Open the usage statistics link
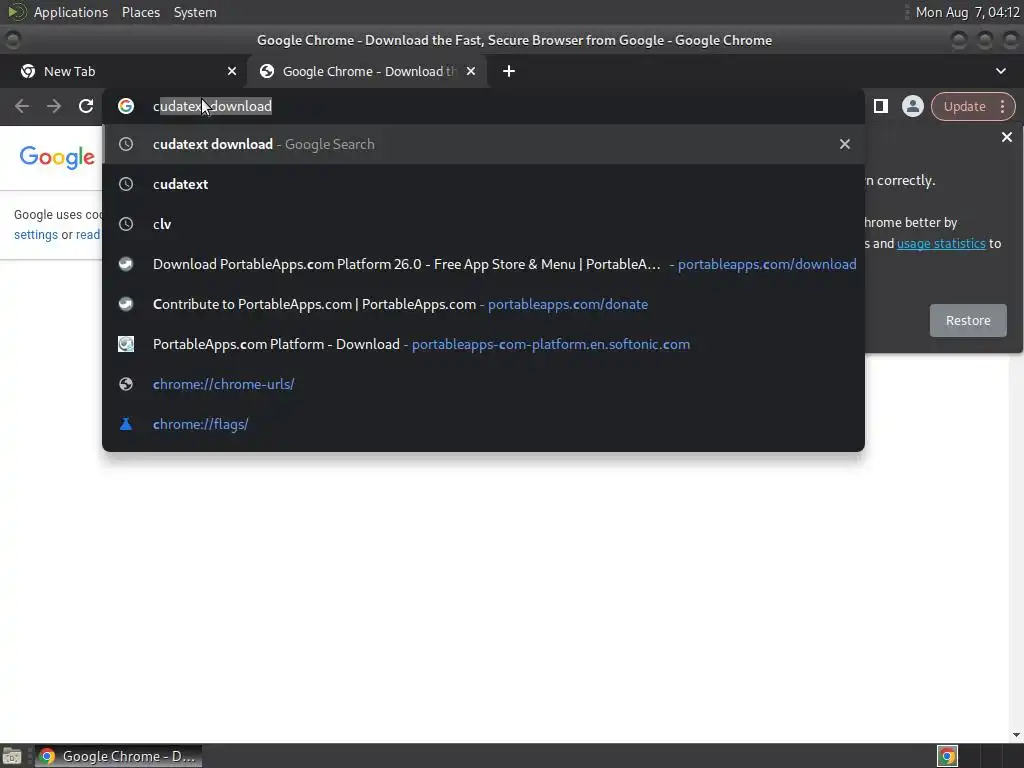 941,244
